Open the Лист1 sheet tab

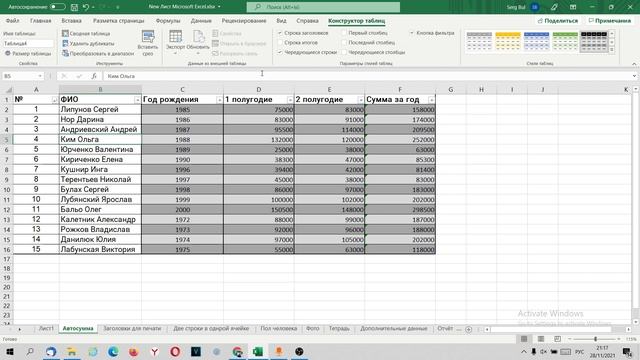pyautogui.click(x=46, y=329)
